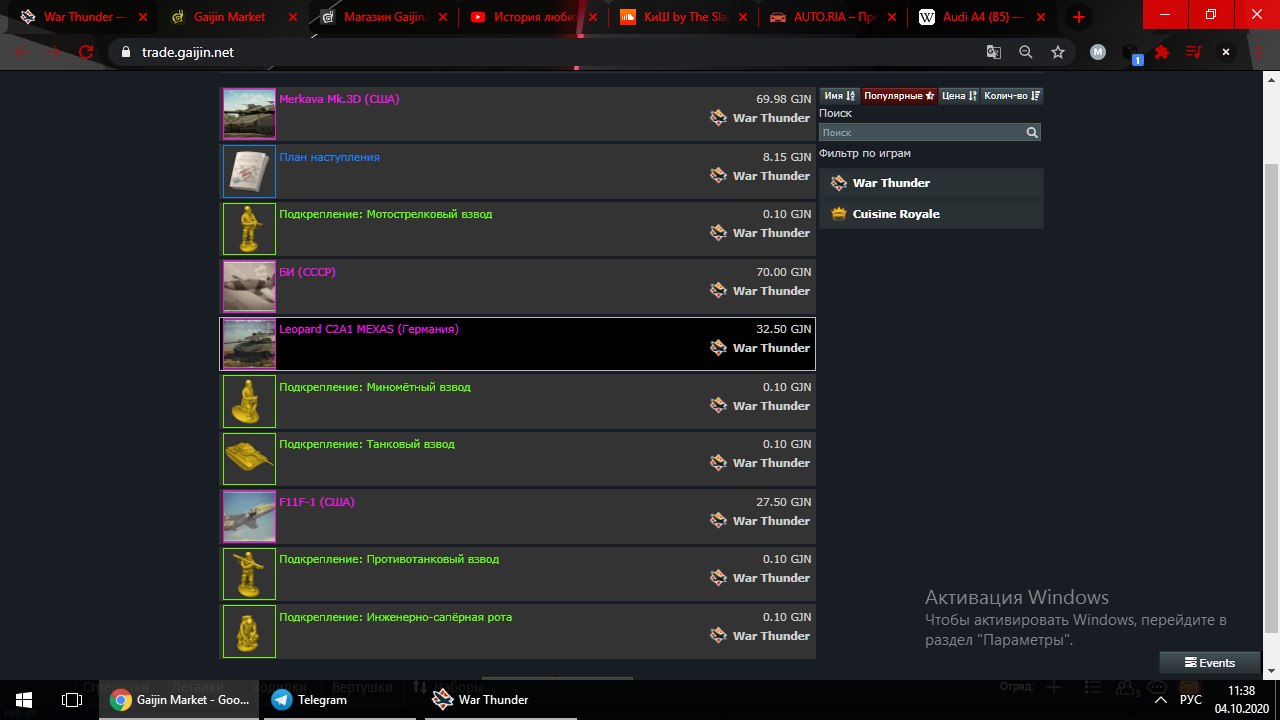Image resolution: width=1280 pixels, height=720 pixels.
Task: Close the Gaijin Market browser tab
Action: (293, 17)
